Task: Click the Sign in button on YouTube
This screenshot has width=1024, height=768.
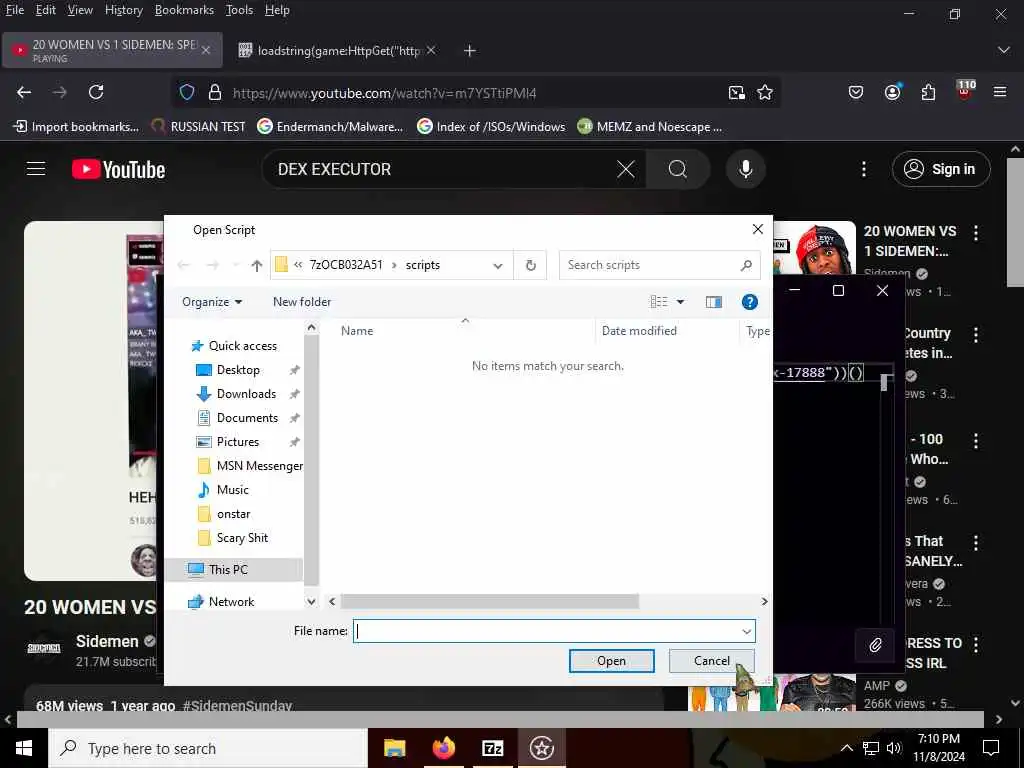Action: click(x=940, y=169)
